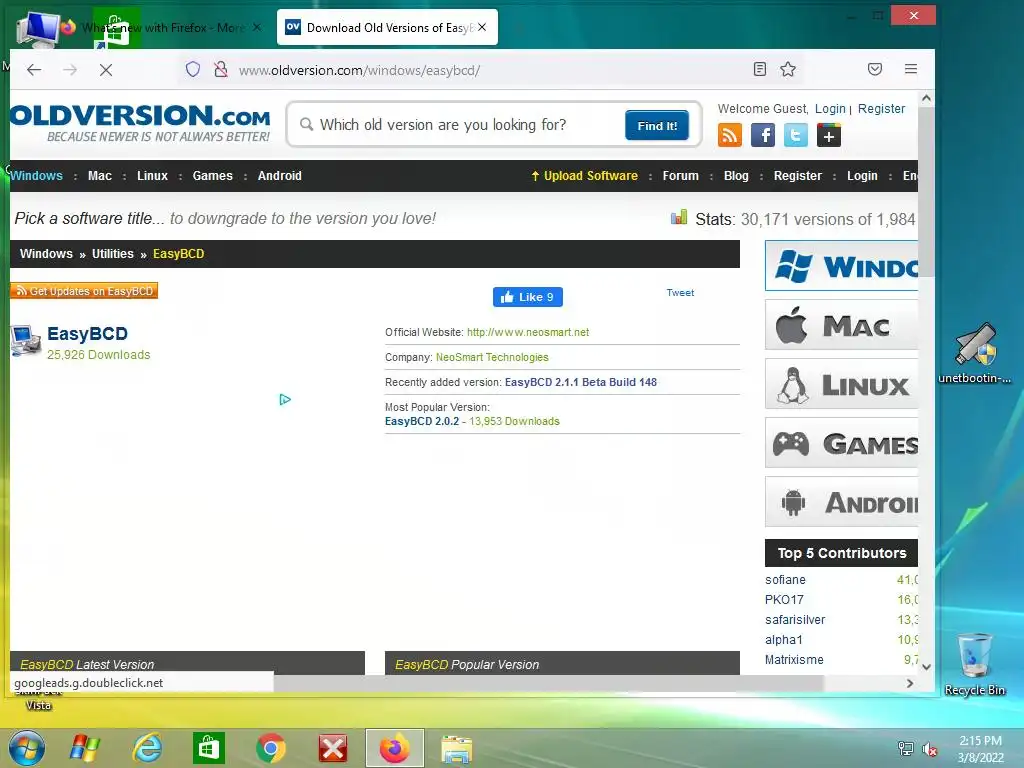Open the Android category tile
Viewport: 1024px width, 768px height.
(841, 502)
